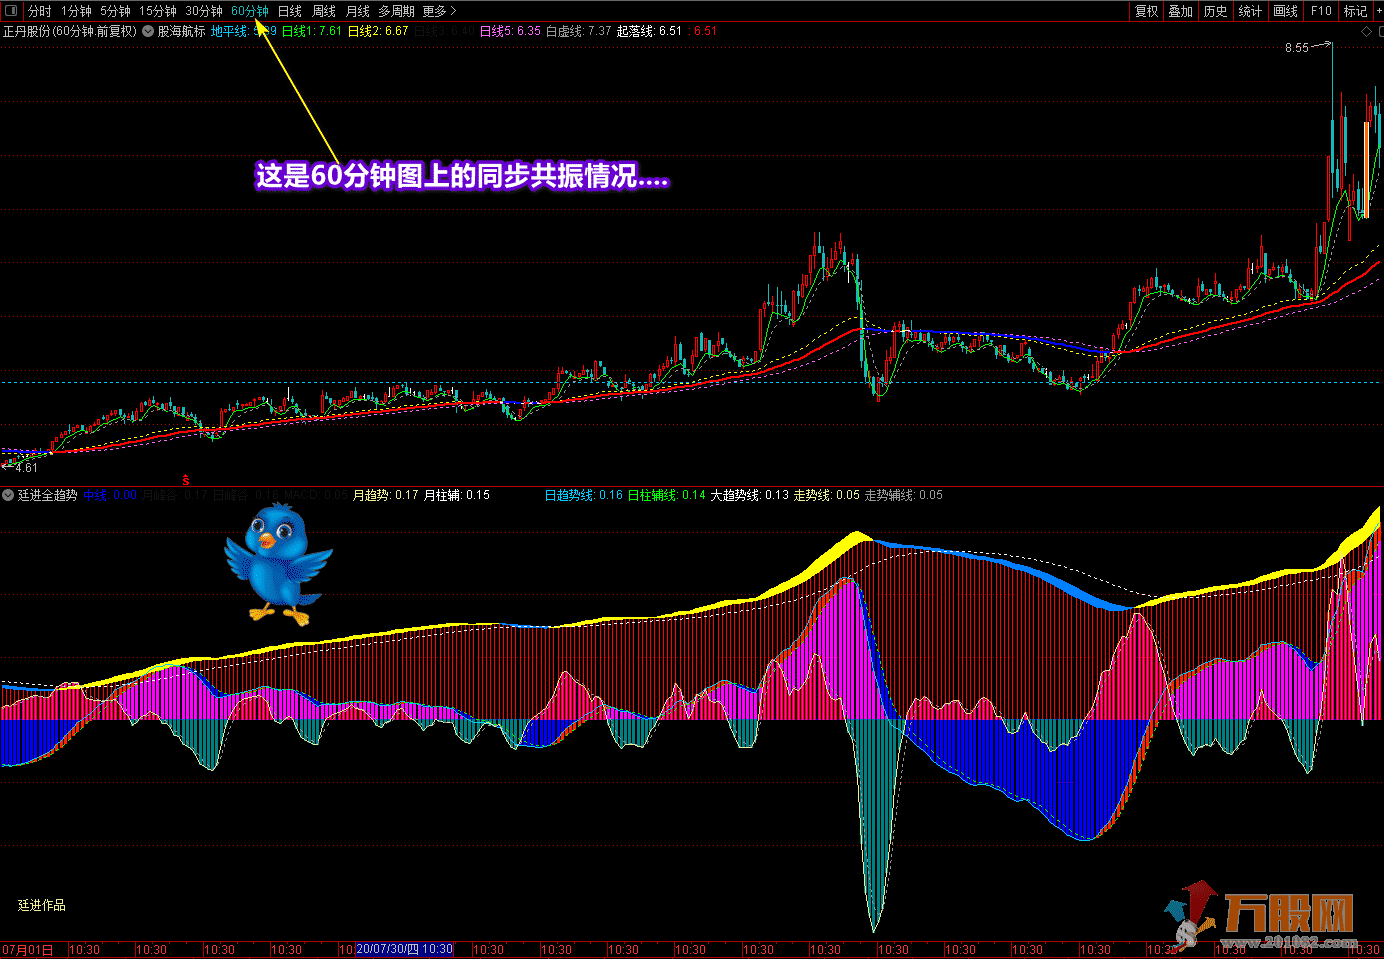
Task: Select the 15分钟 period tab
Action: pos(157,11)
